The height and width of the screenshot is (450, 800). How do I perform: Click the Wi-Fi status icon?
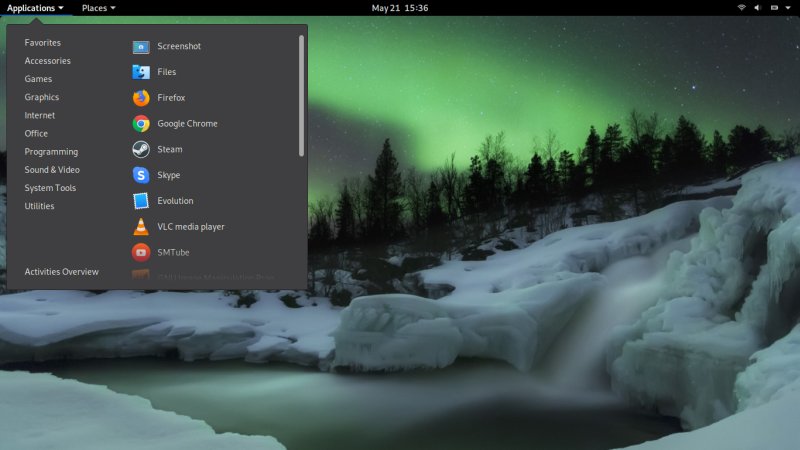click(x=741, y=8)
